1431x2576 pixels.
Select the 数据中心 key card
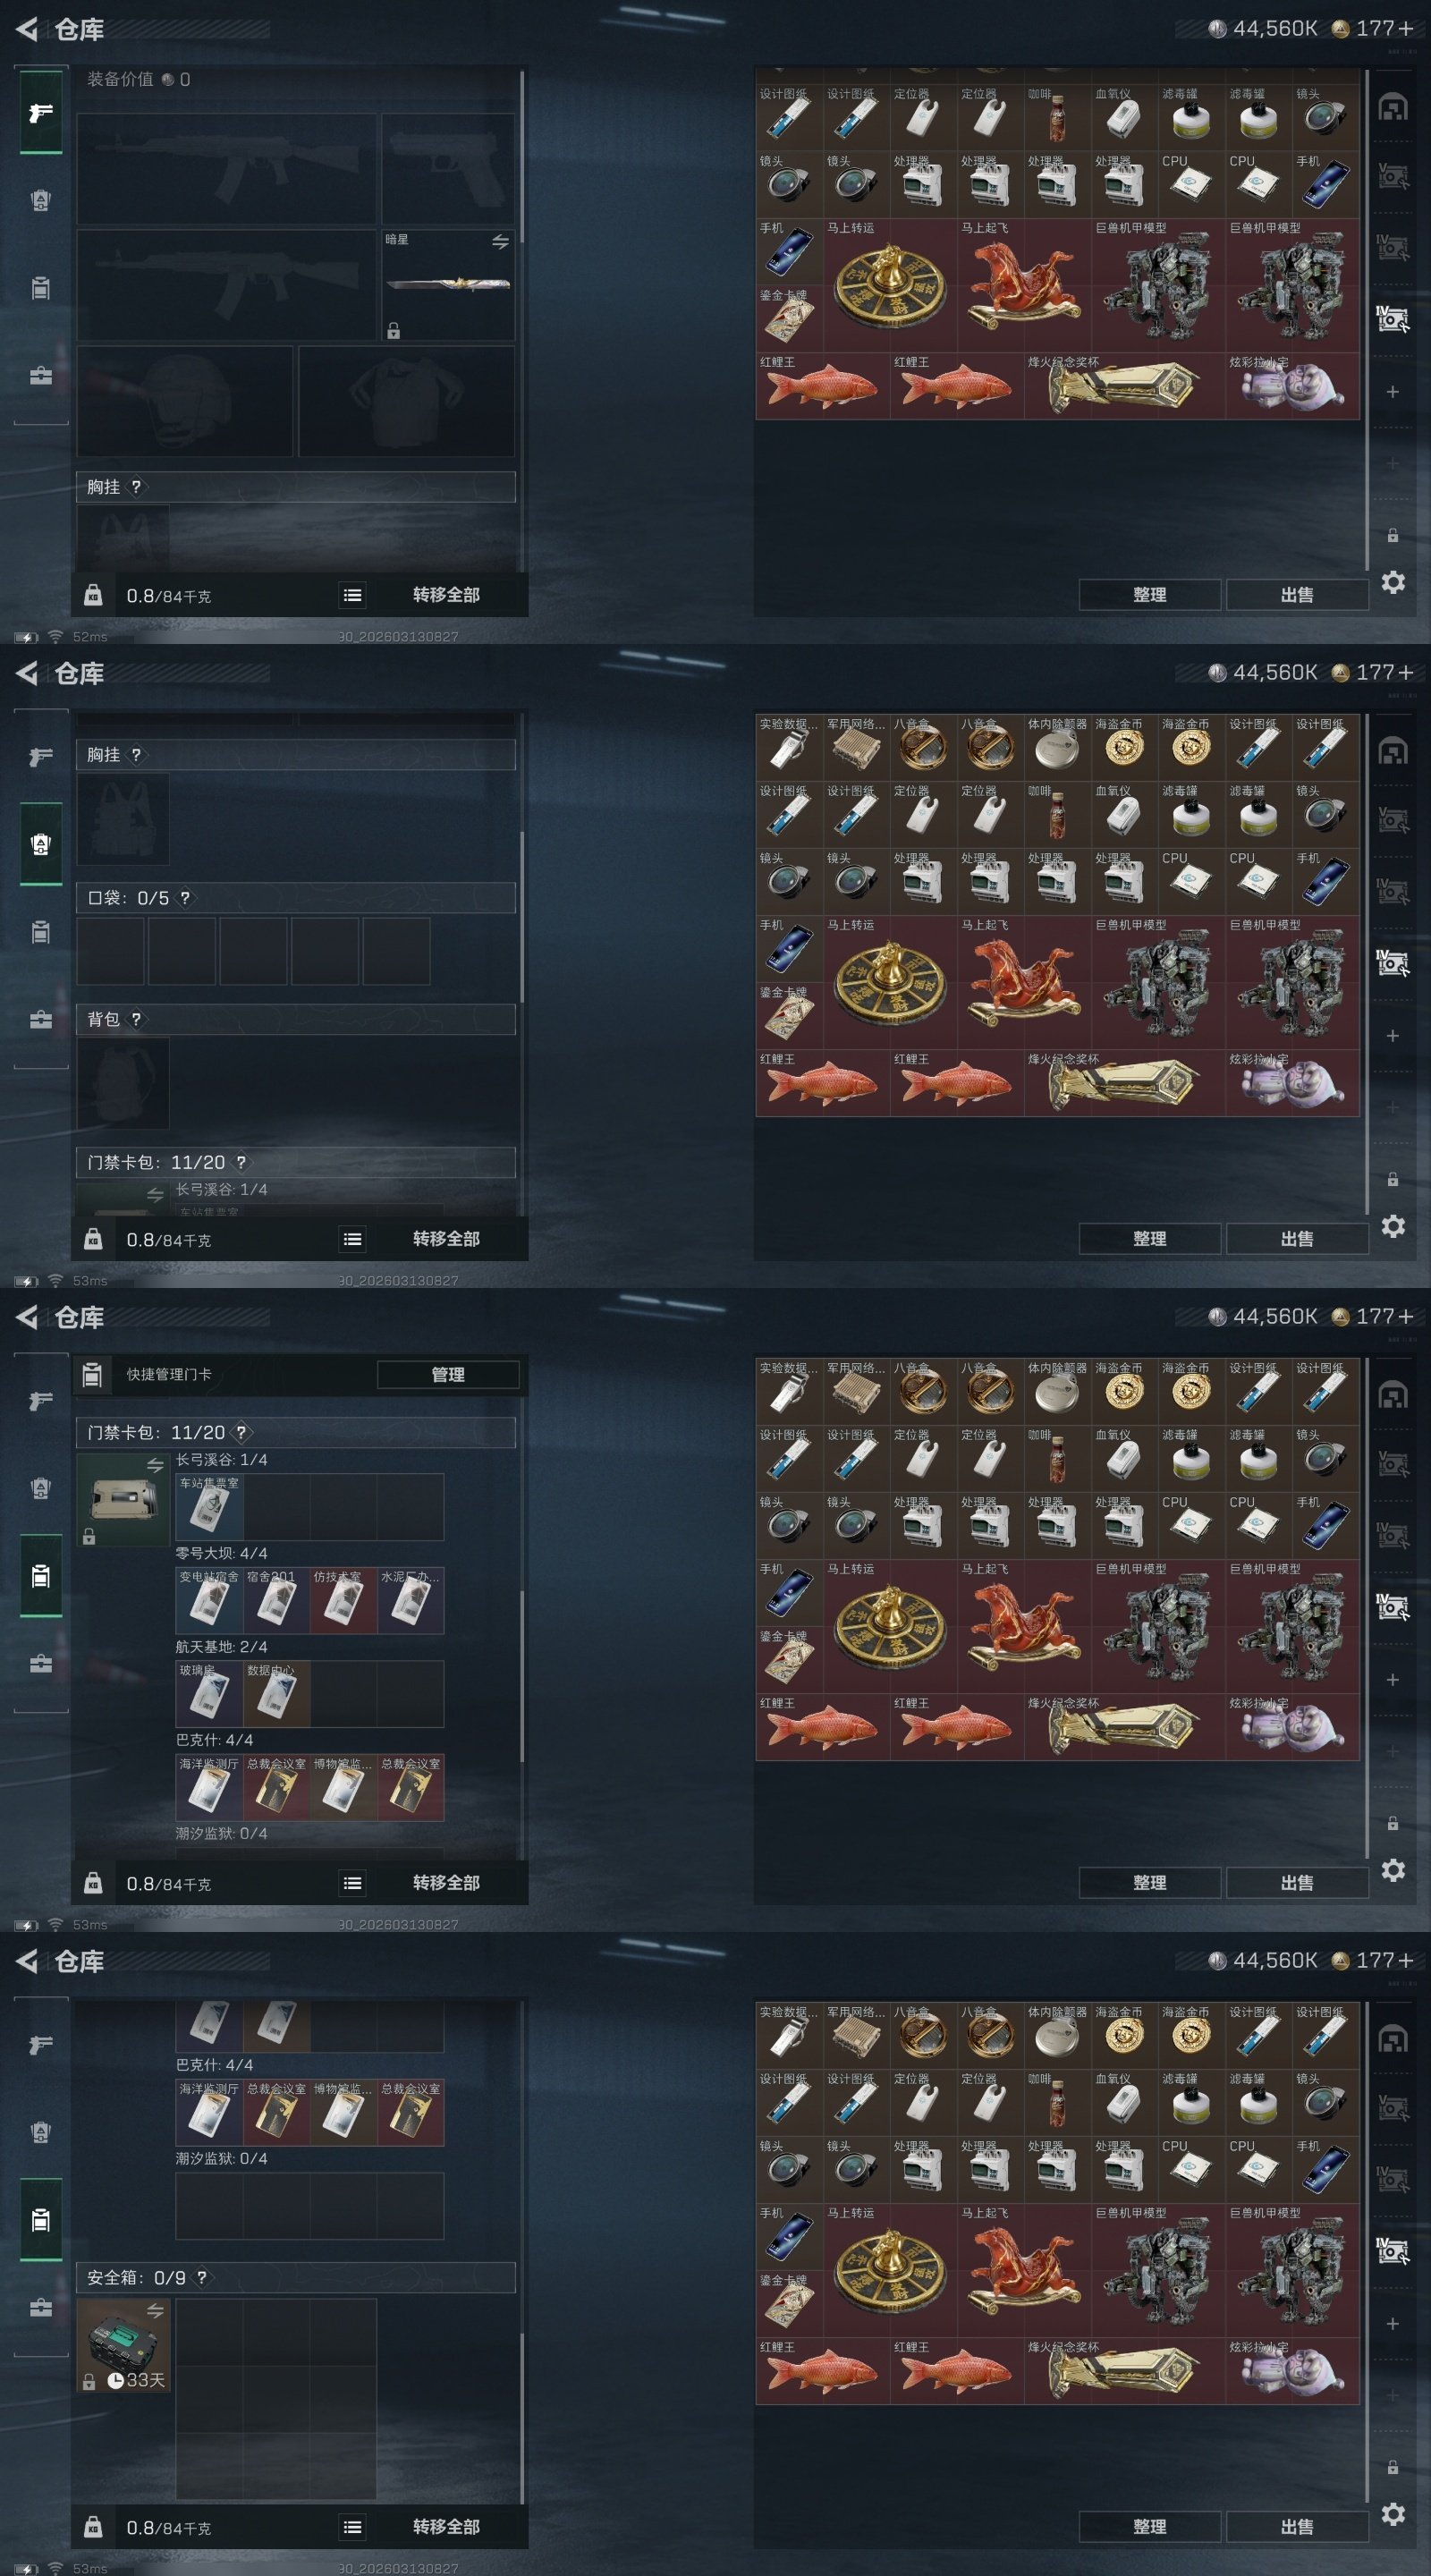coord(276,1694)
